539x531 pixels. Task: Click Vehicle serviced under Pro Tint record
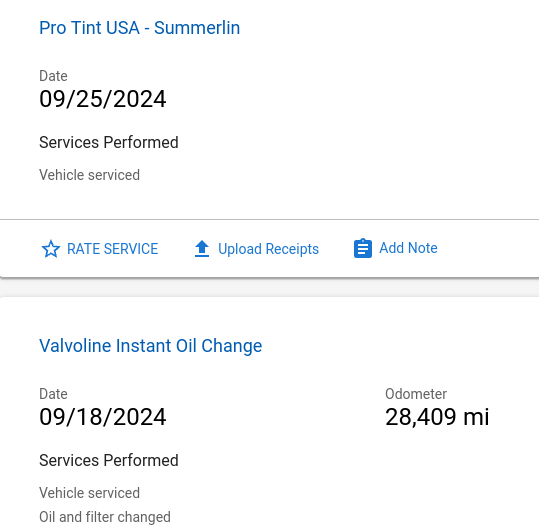pyautogui.click(x=89, y=175)
